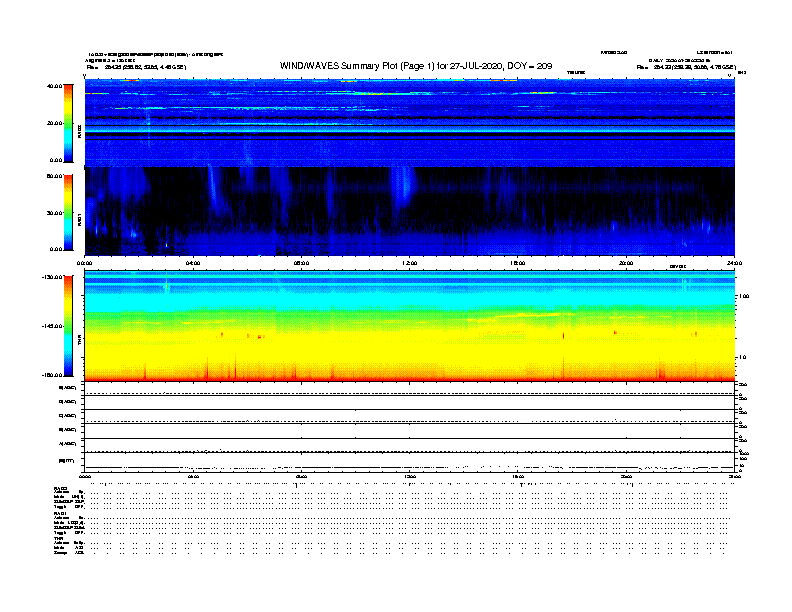Click the RAD2 spectrogram panel
The height and width of the screenshot is (612, 792).
click(410, 123)
